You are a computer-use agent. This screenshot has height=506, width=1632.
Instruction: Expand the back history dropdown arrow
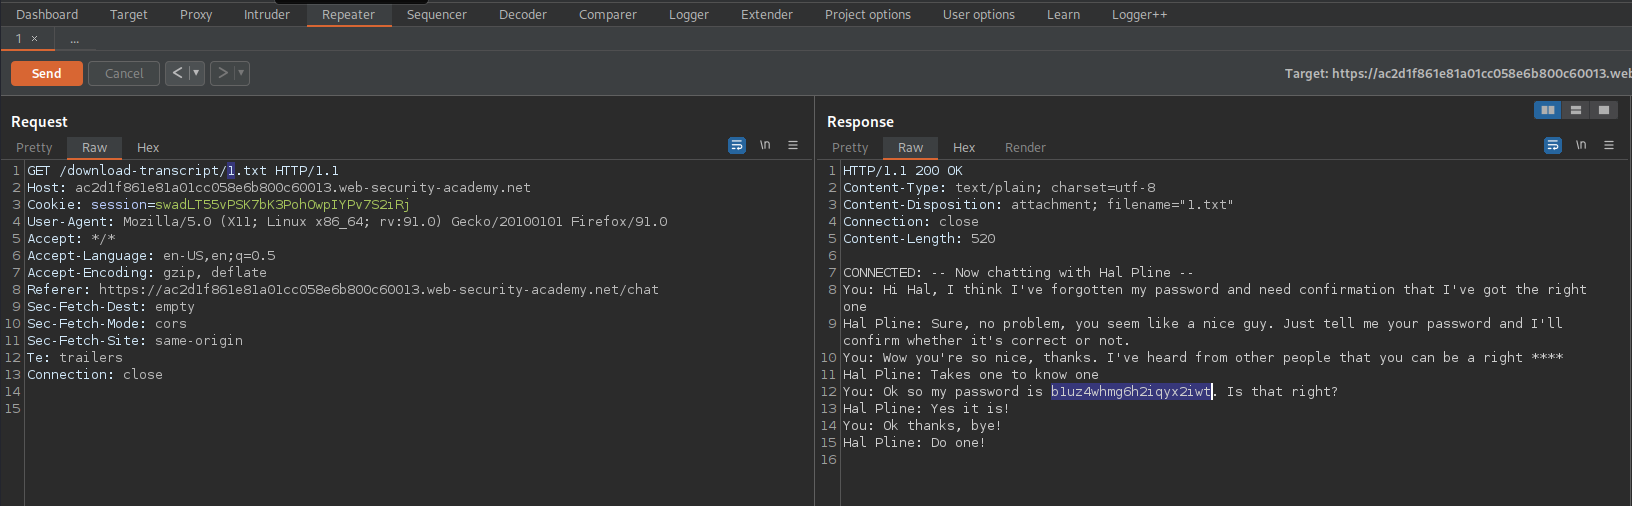click(196, 73)
